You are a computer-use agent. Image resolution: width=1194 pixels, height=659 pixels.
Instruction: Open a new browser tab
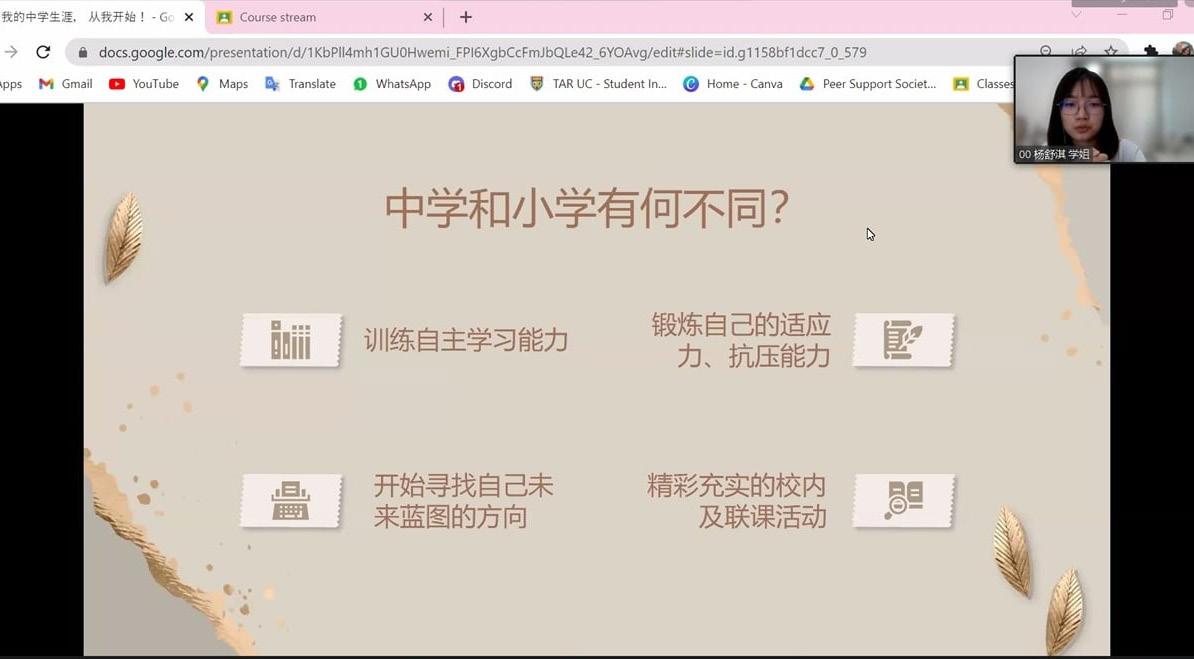465,17
